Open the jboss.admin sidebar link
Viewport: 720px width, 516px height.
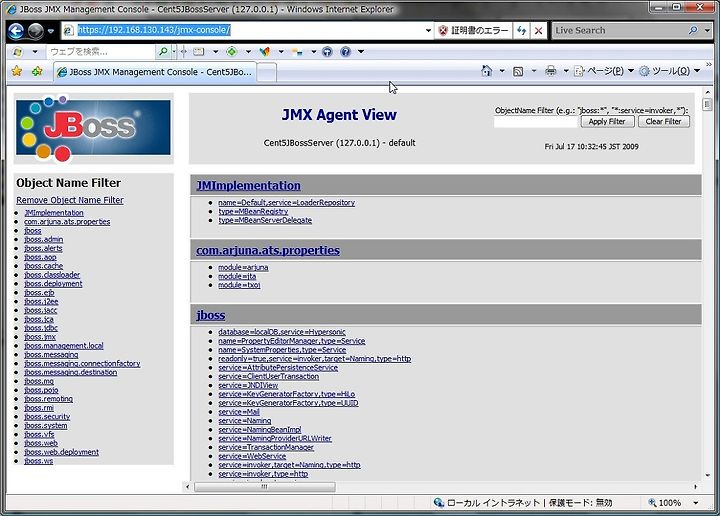point(44,240)
